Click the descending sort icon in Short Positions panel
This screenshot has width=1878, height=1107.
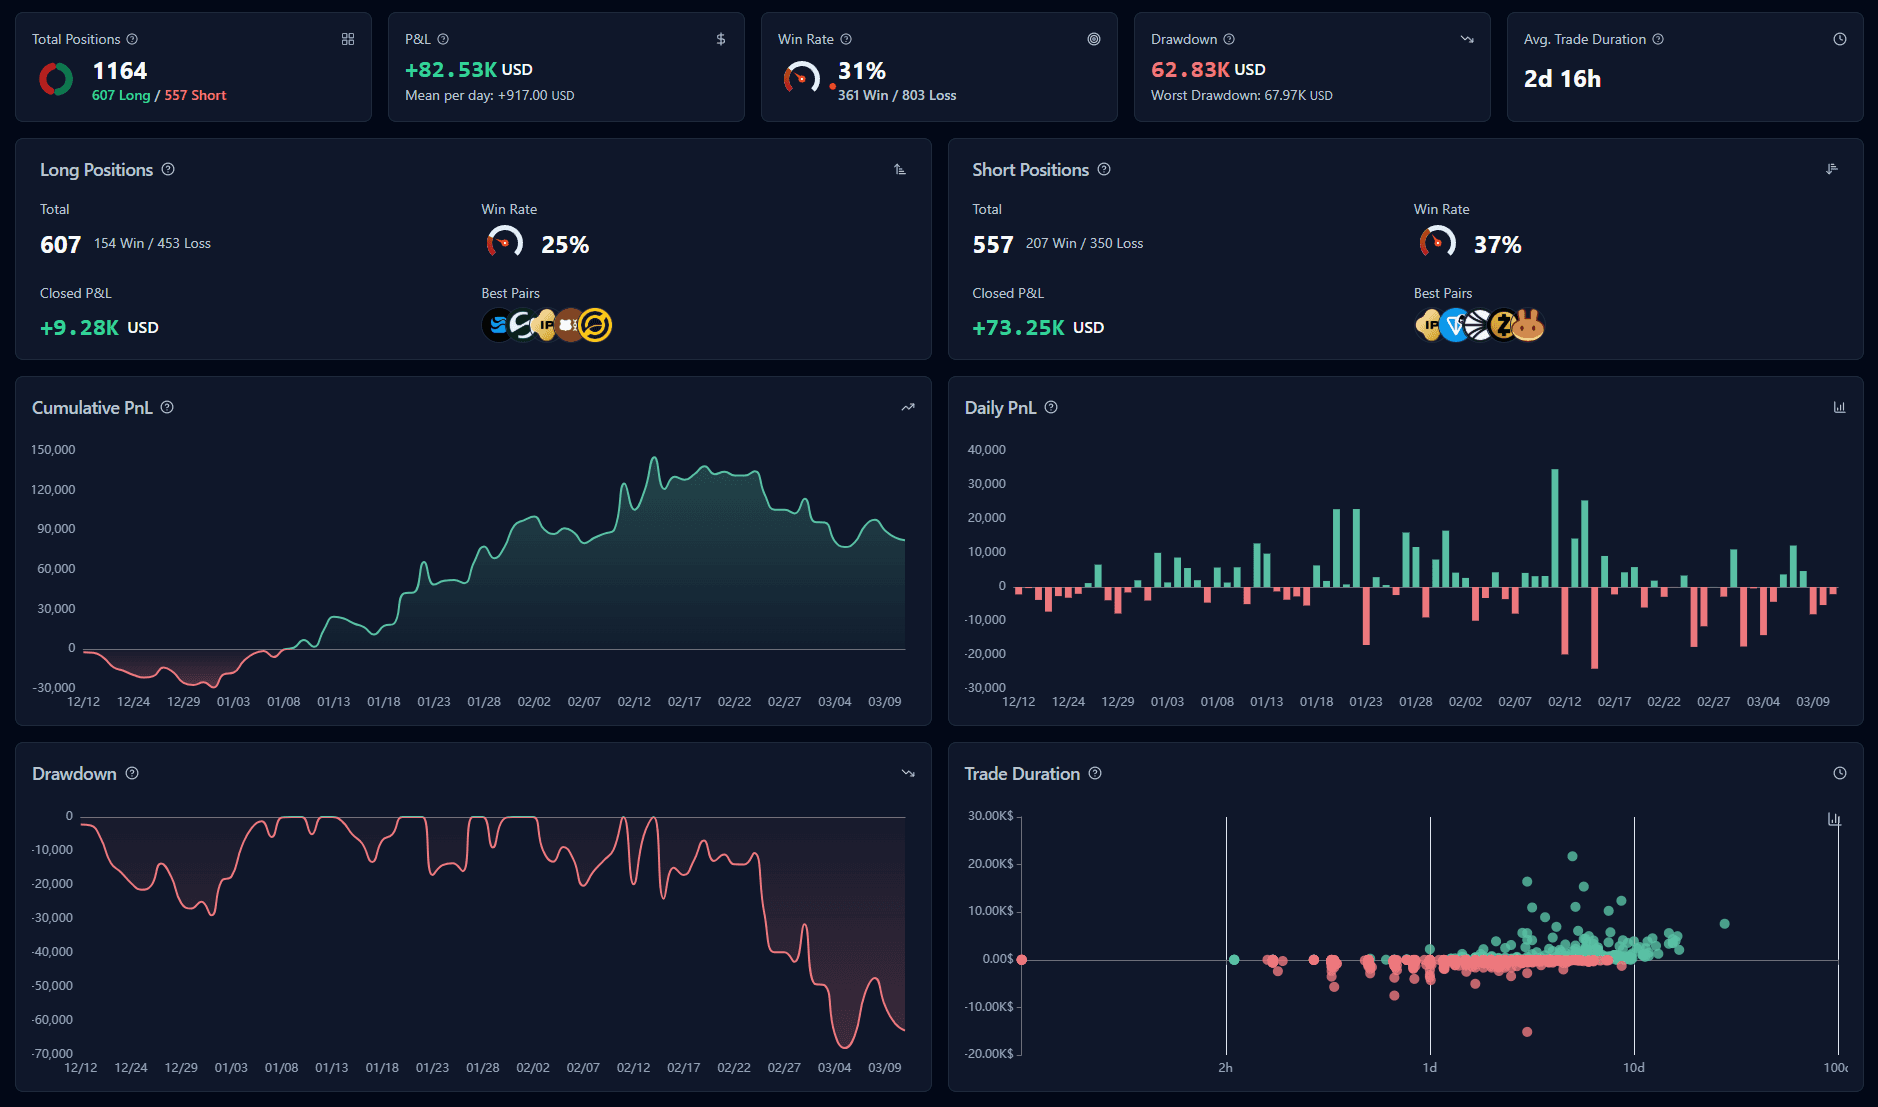tap(1832, 170)
